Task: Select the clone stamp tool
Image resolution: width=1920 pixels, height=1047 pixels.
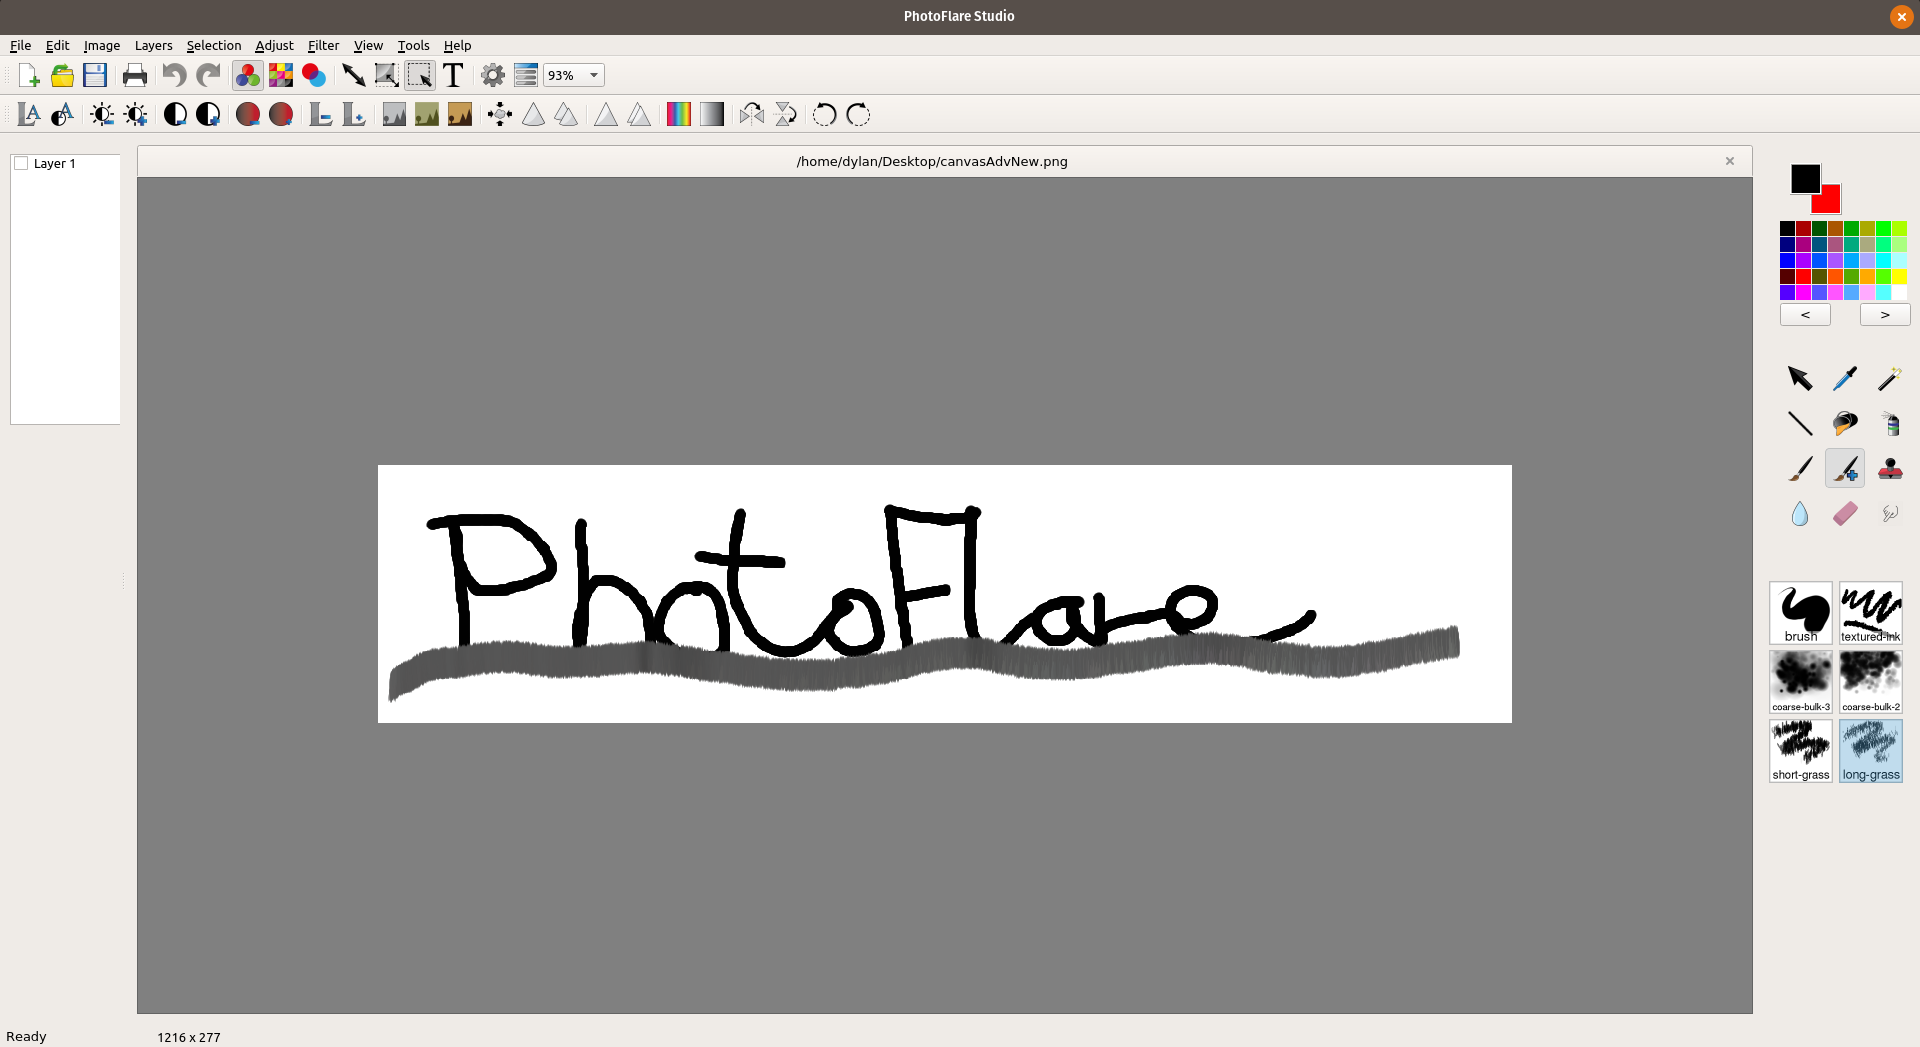Action: point(1890,468)
